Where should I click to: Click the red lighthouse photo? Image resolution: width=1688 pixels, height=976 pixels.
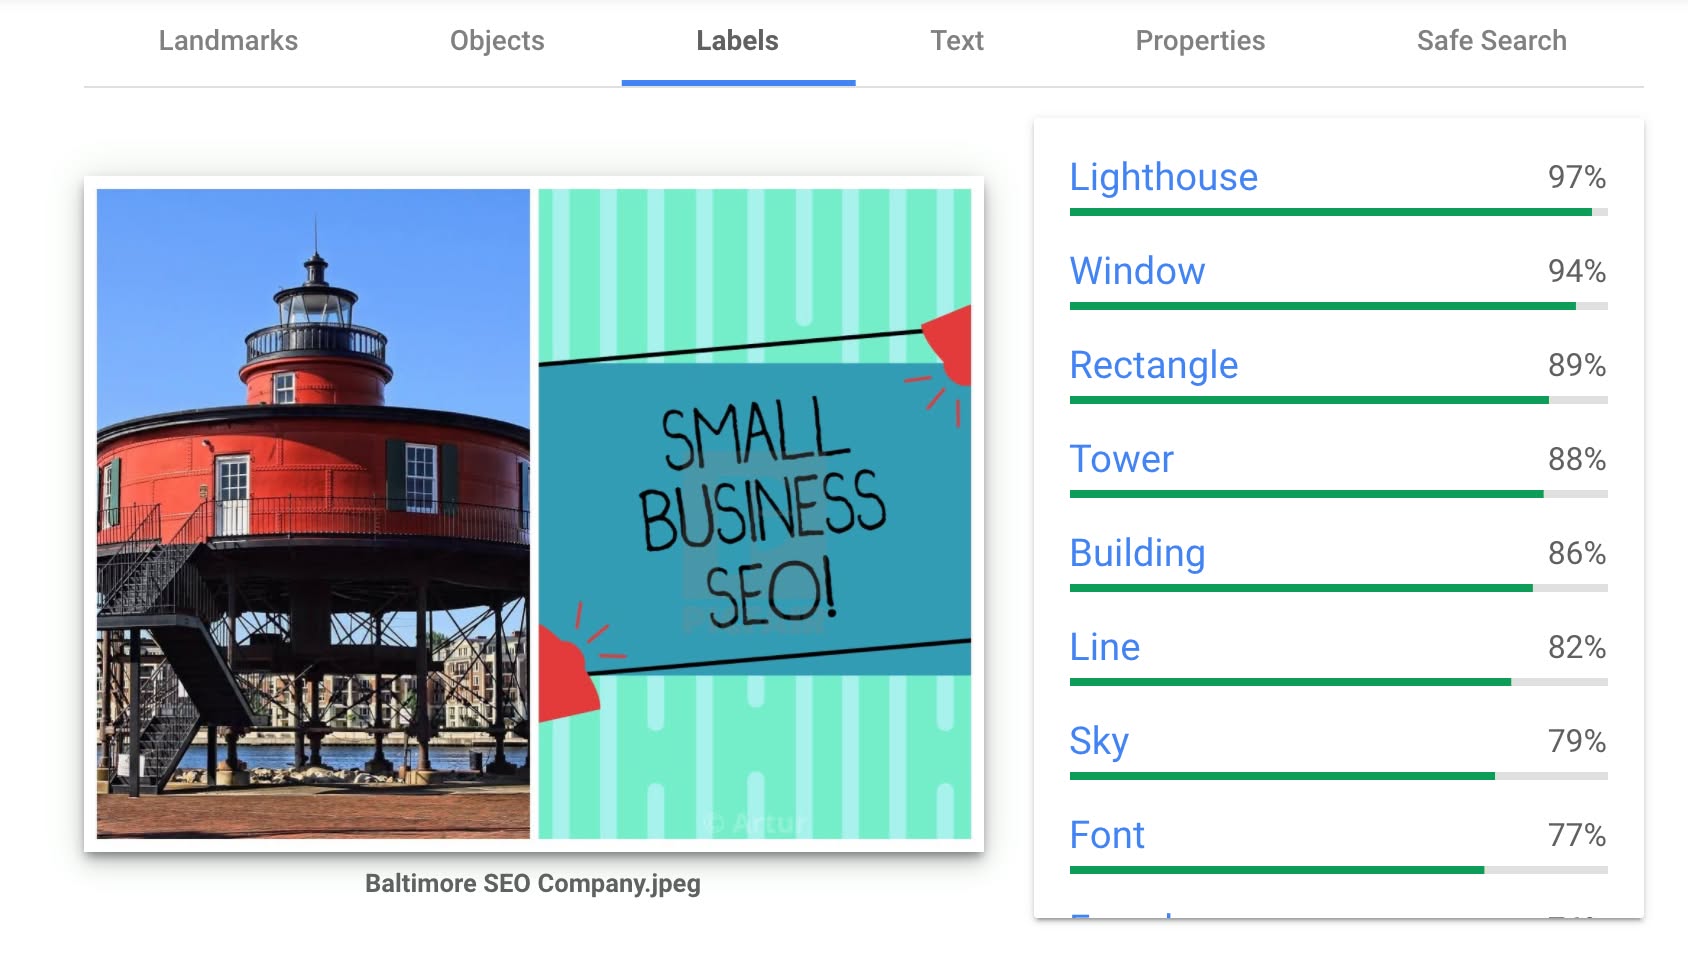pyautogui.click(x=313, y=513)
